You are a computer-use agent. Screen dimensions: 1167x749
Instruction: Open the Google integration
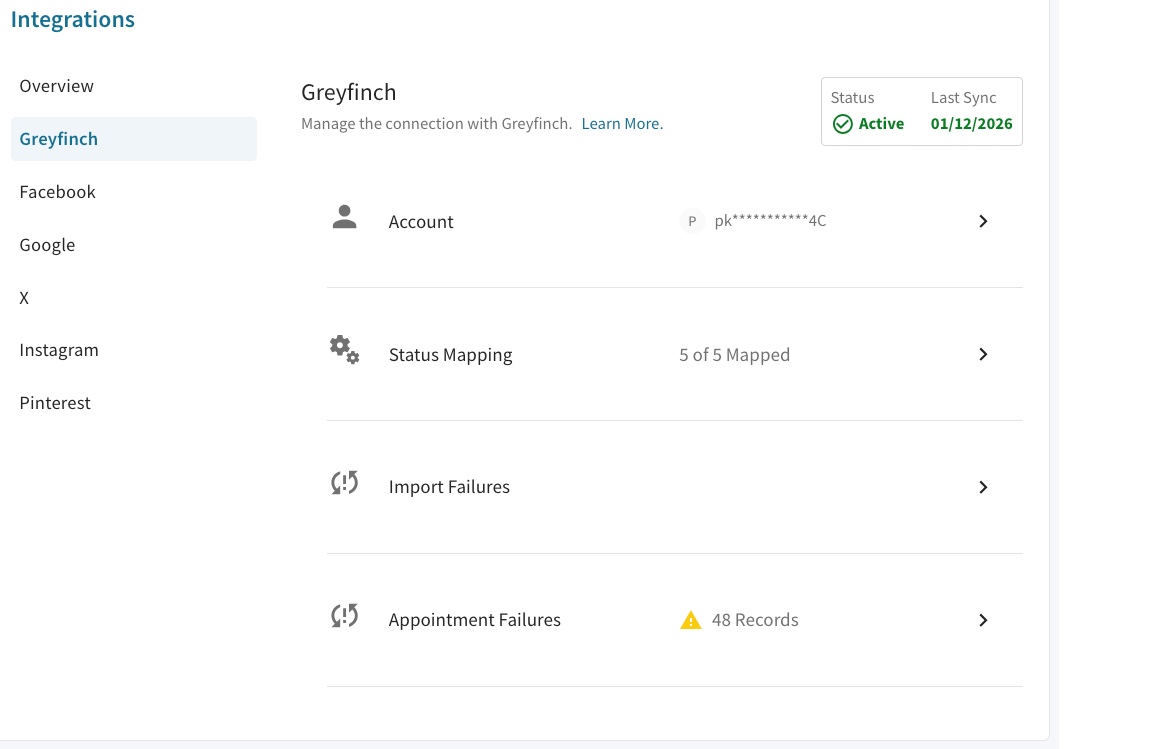[134, 244]
